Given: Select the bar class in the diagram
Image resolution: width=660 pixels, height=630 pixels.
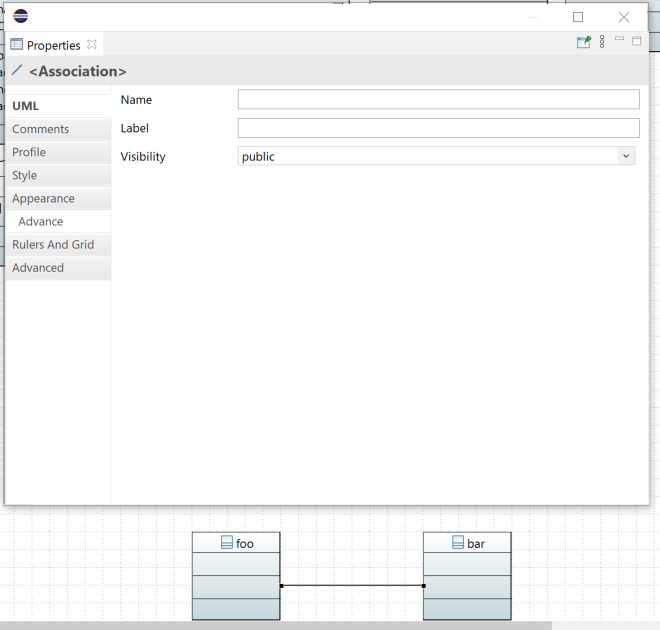Looking at the screenshot, I should (x=467, y=576).
